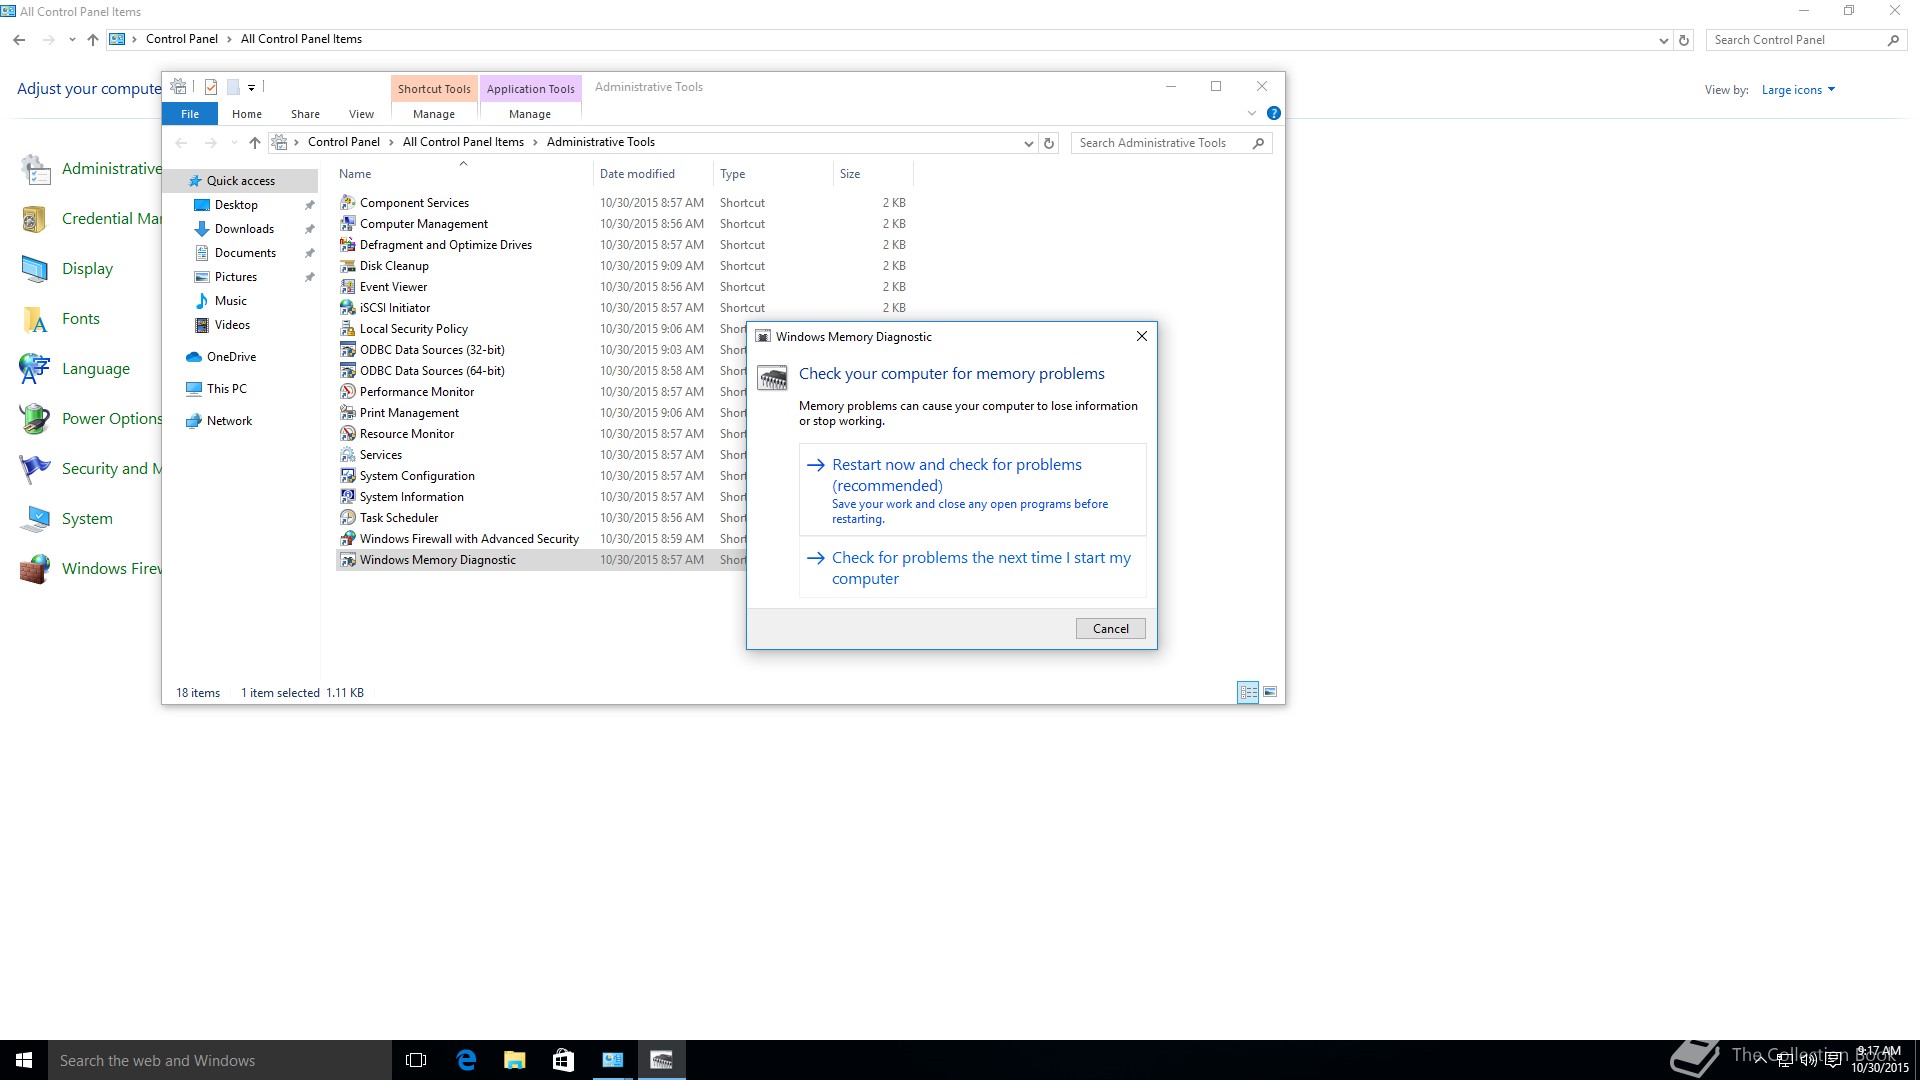Focus Search the web and Windows box
1920x1080 pixels.
[220, 1060]
